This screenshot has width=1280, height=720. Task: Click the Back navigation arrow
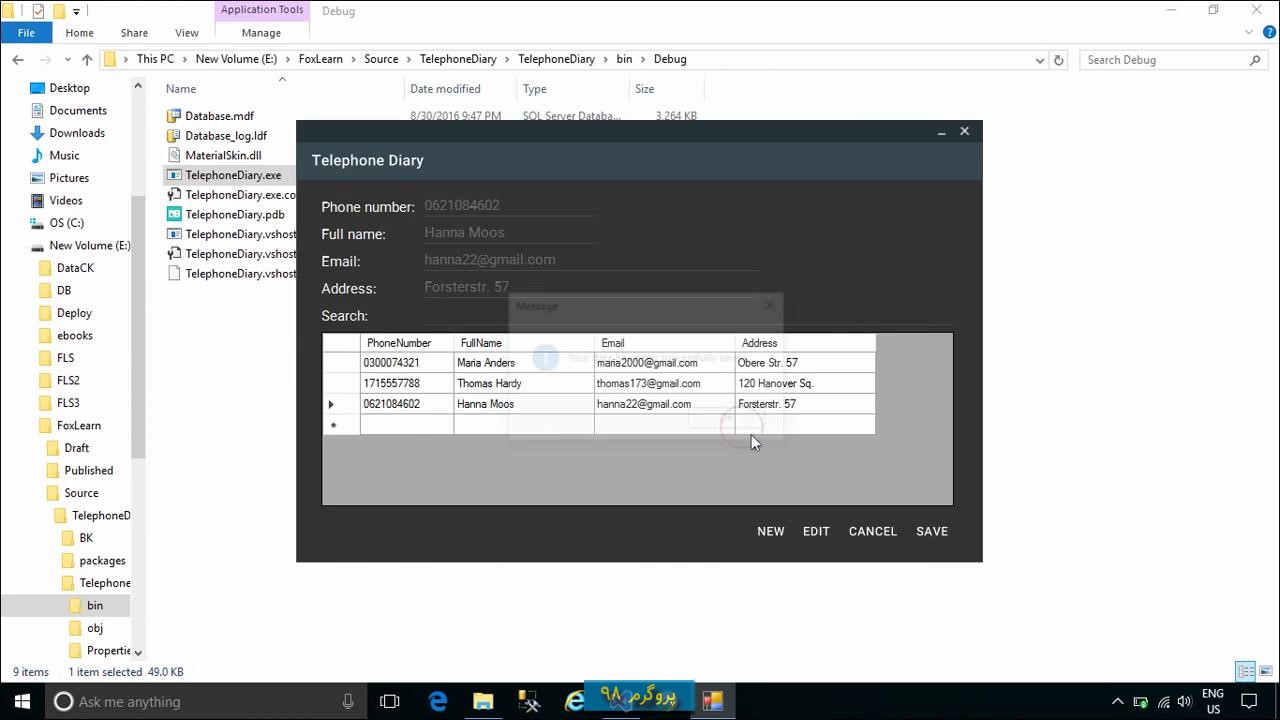point(17,59)
